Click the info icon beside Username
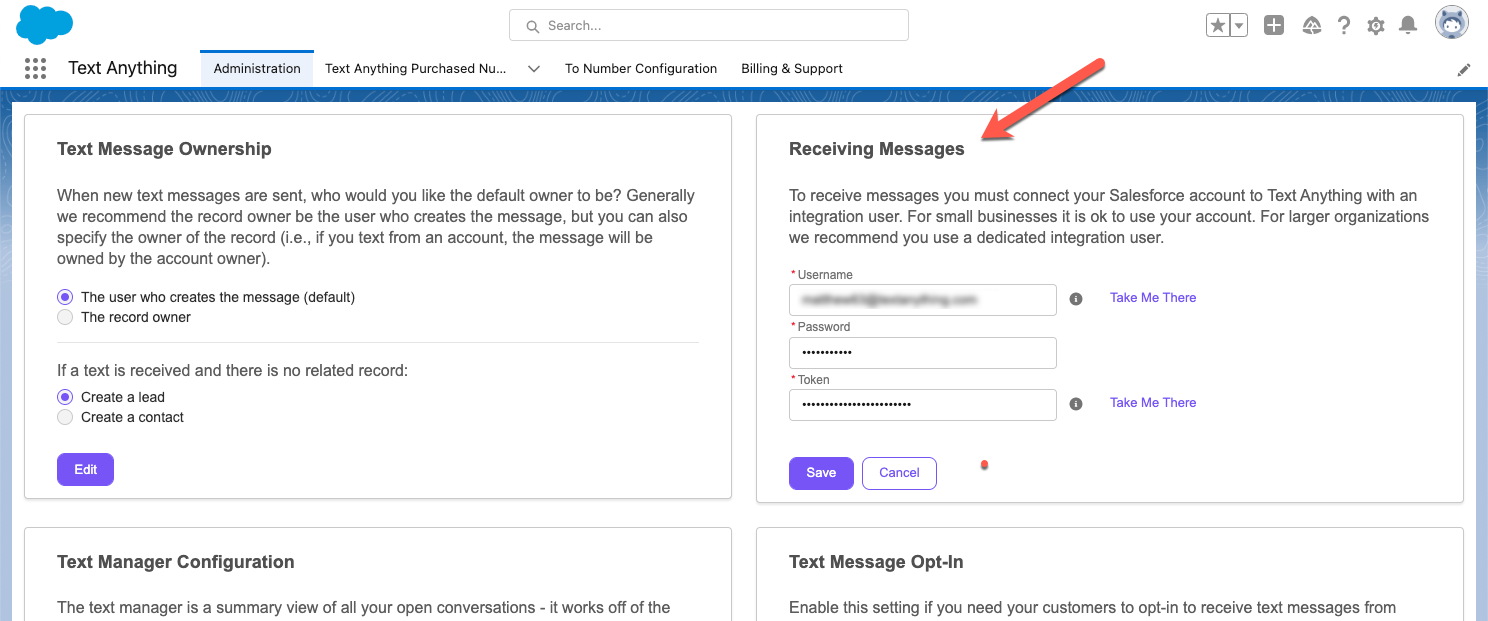The height and width of the screenshot is (621, 1488). point(1076,299)
